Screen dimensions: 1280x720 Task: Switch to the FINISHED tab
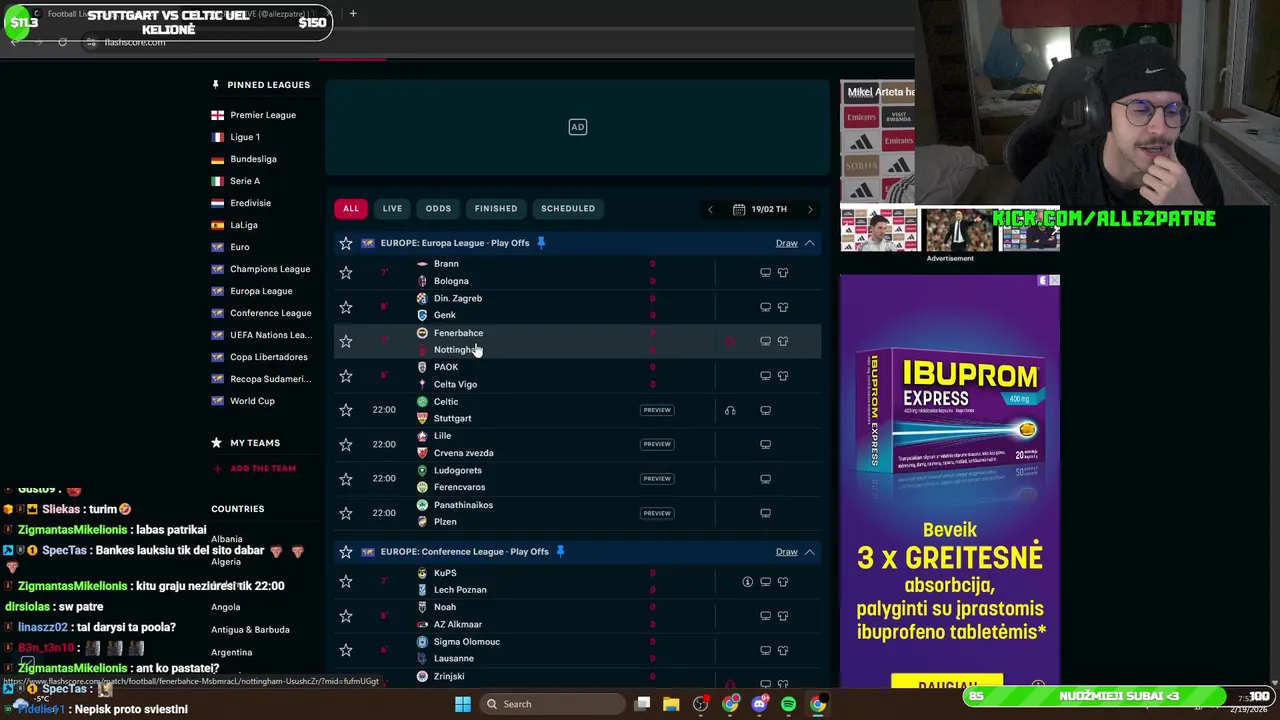(496, 209)
